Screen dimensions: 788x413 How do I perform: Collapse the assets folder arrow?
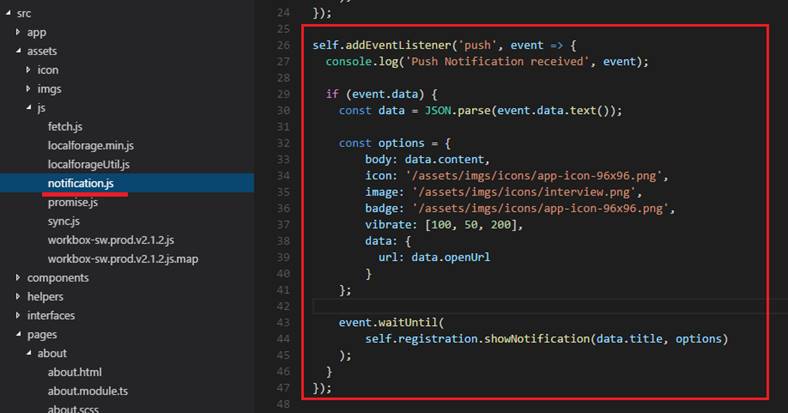(18, 51)
